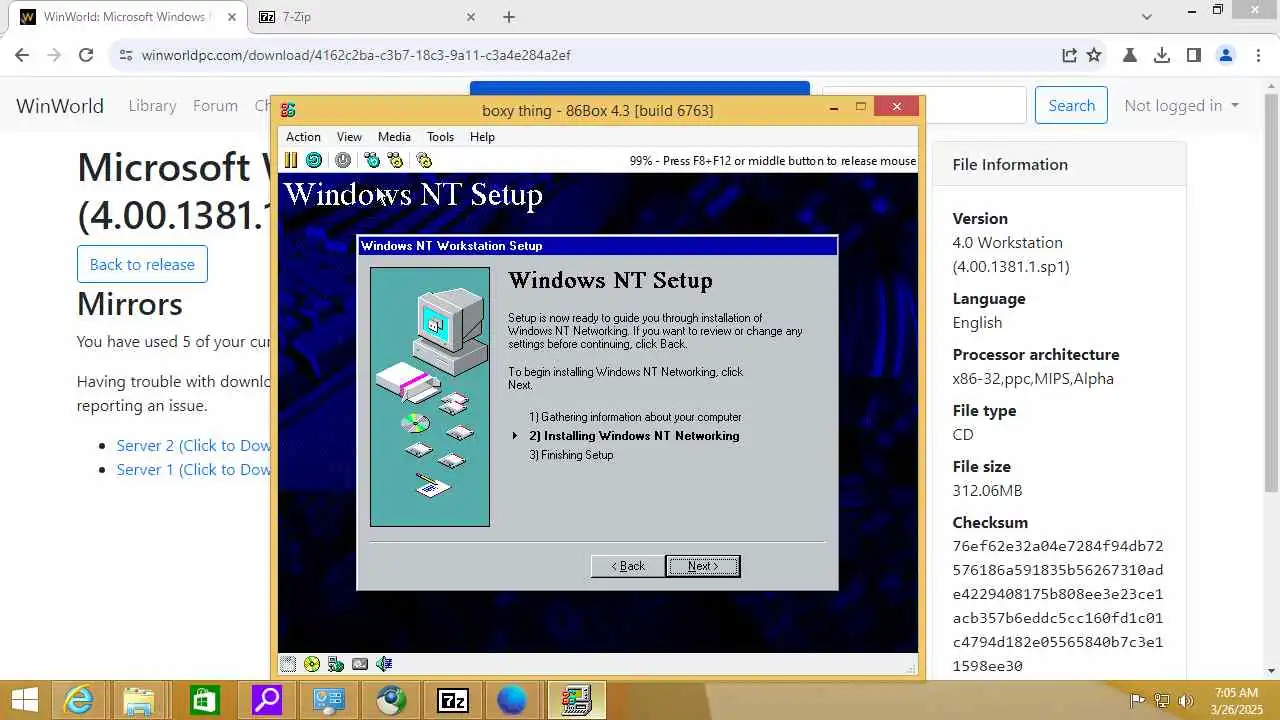Open the green Store app on taskbar
The height and width of the screenshot is (720, 1280).
point(203,700)
